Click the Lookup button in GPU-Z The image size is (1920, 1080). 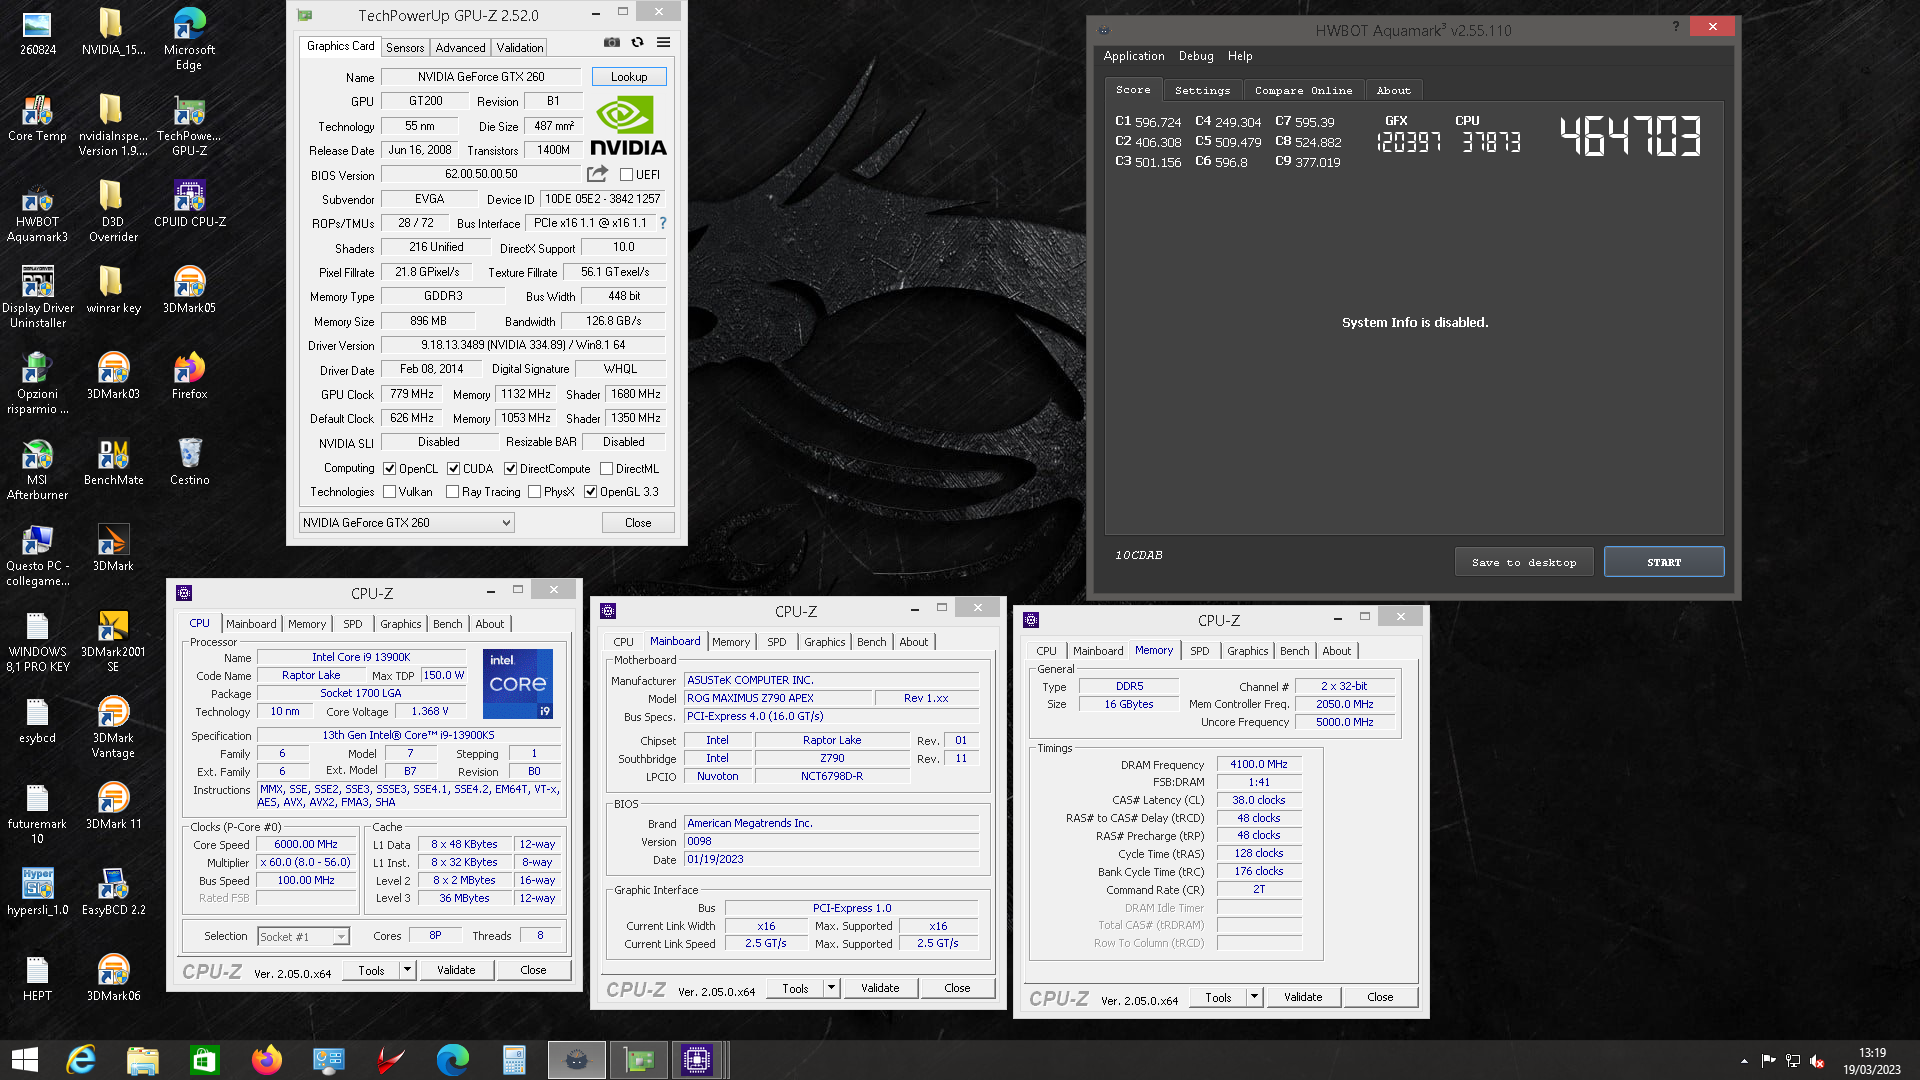[629, 77]
